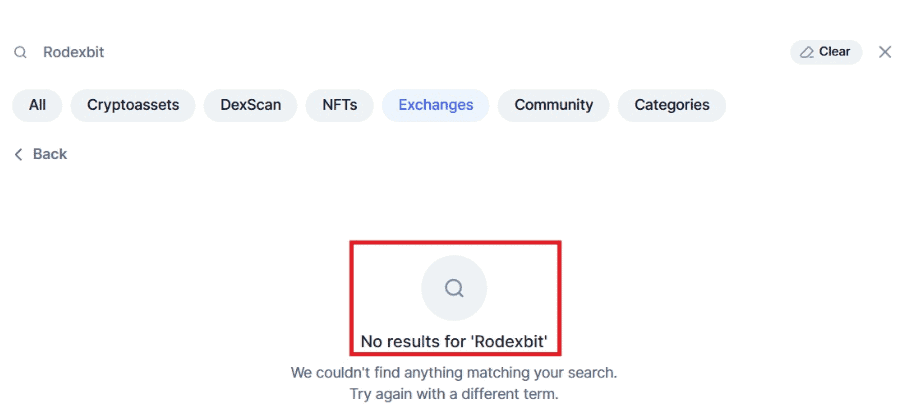
Task: Show results under NFTs tab
Action: (x=339, y=105)
